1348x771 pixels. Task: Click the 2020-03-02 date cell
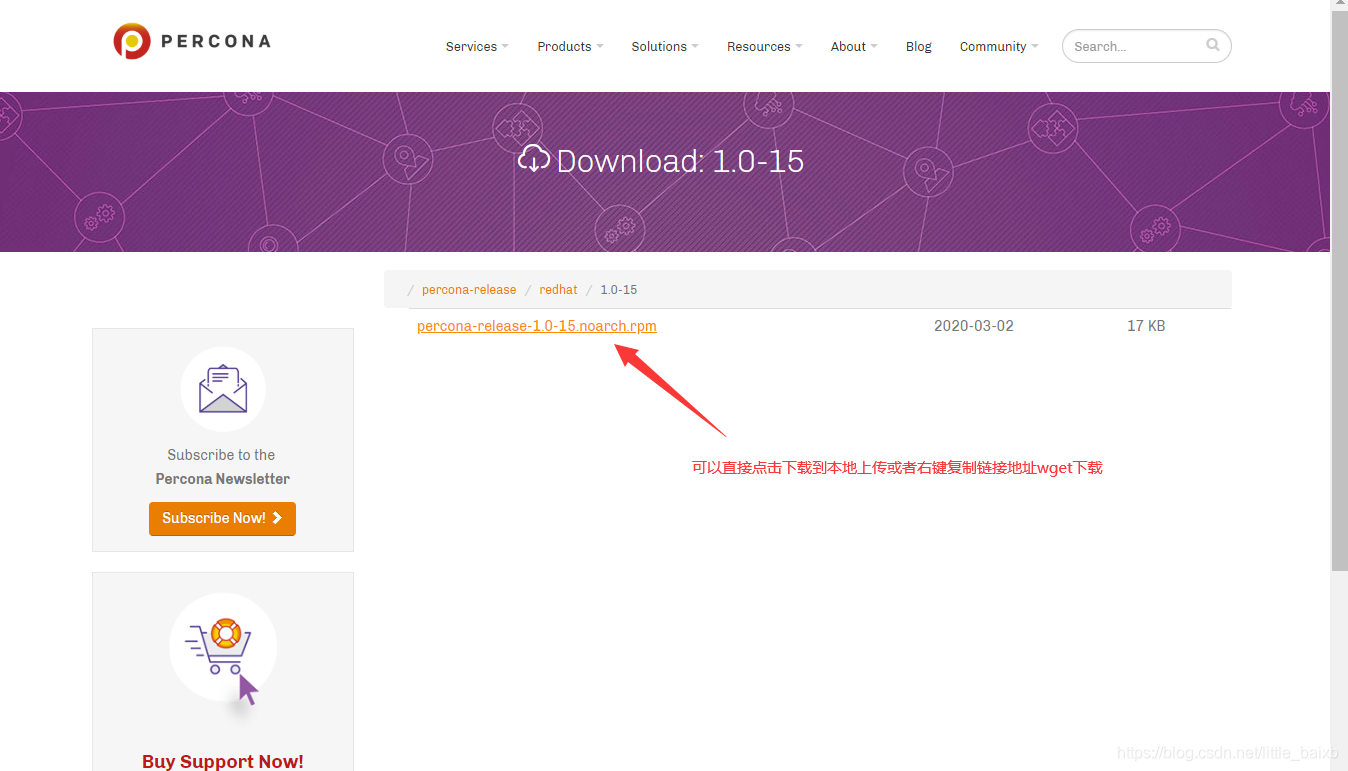pyautogui.click(x=974, y=326)
